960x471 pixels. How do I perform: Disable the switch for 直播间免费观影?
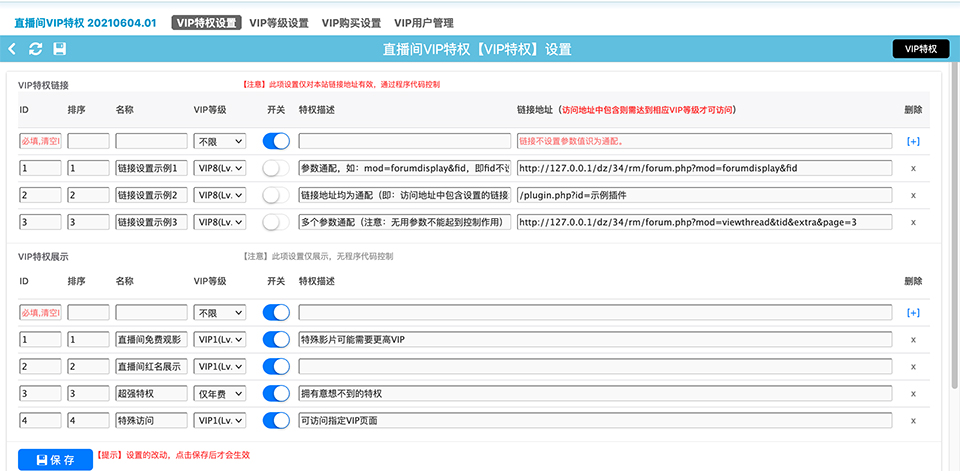pyautogui.click(x=276, y=340)
